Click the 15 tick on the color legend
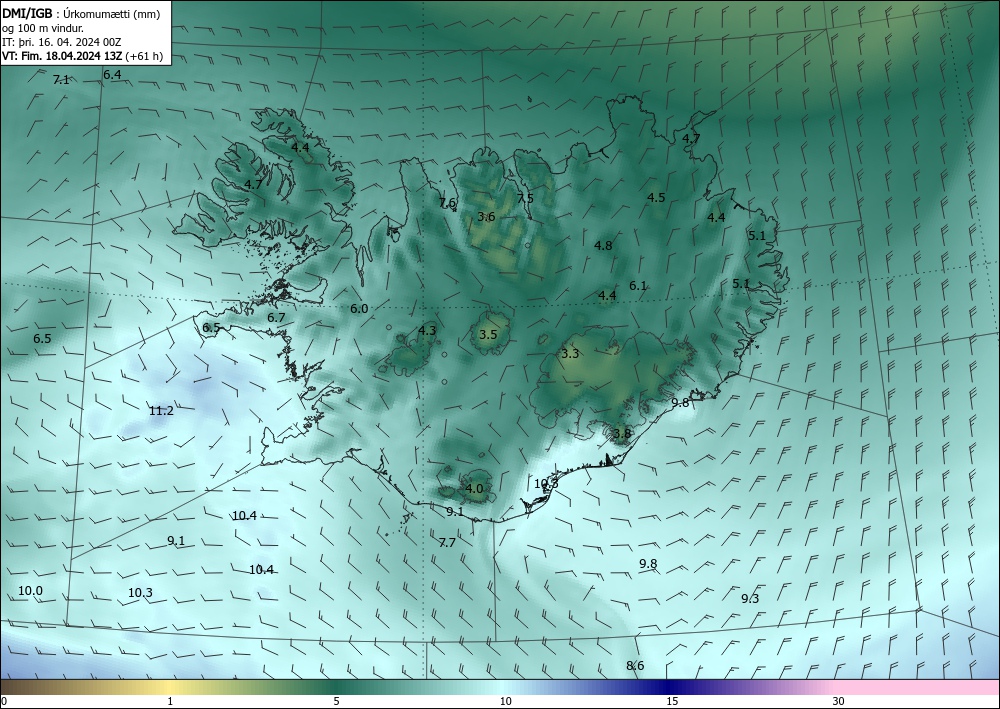This screenshot has height=709, width=1000. pos(672,701)
